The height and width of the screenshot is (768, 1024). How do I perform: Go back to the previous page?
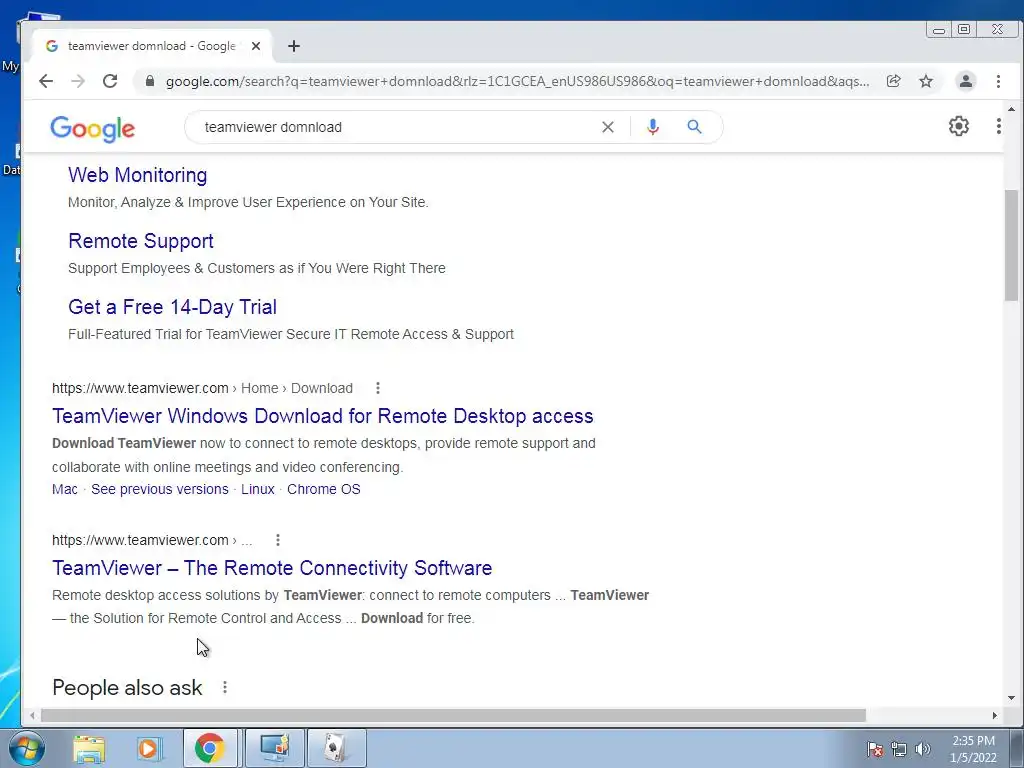coord(46,81)
